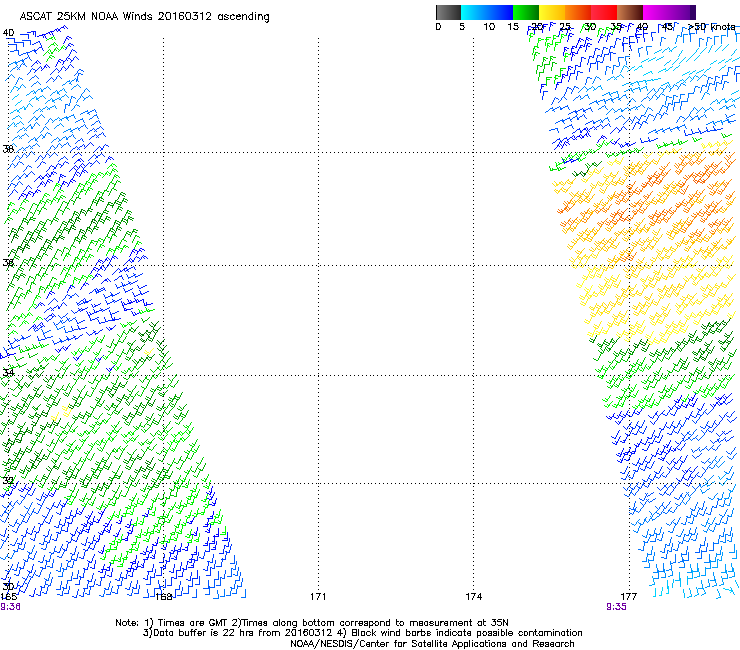Click latitude label 30 at bottom left
Viewport: 740px width, 650px height.
pos(8,587)
